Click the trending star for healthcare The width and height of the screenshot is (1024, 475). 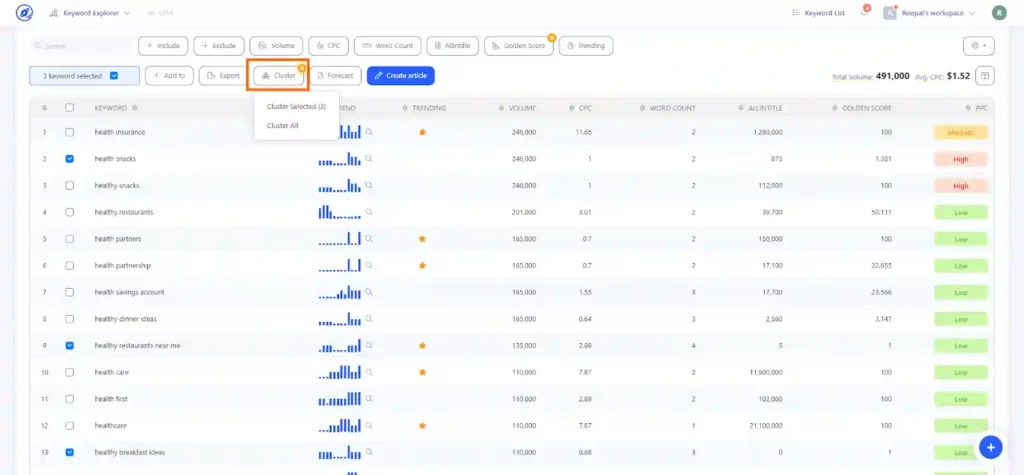423,425
